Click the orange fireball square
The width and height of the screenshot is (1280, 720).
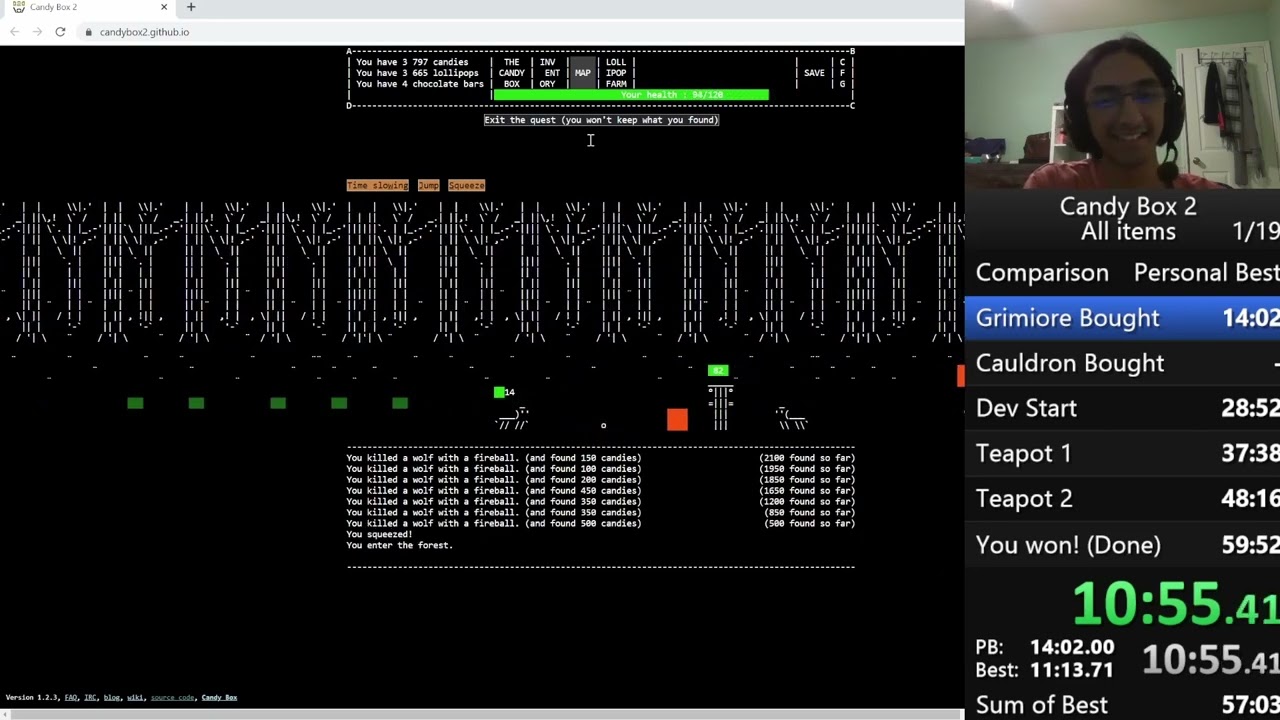click(x=677, y=419)
